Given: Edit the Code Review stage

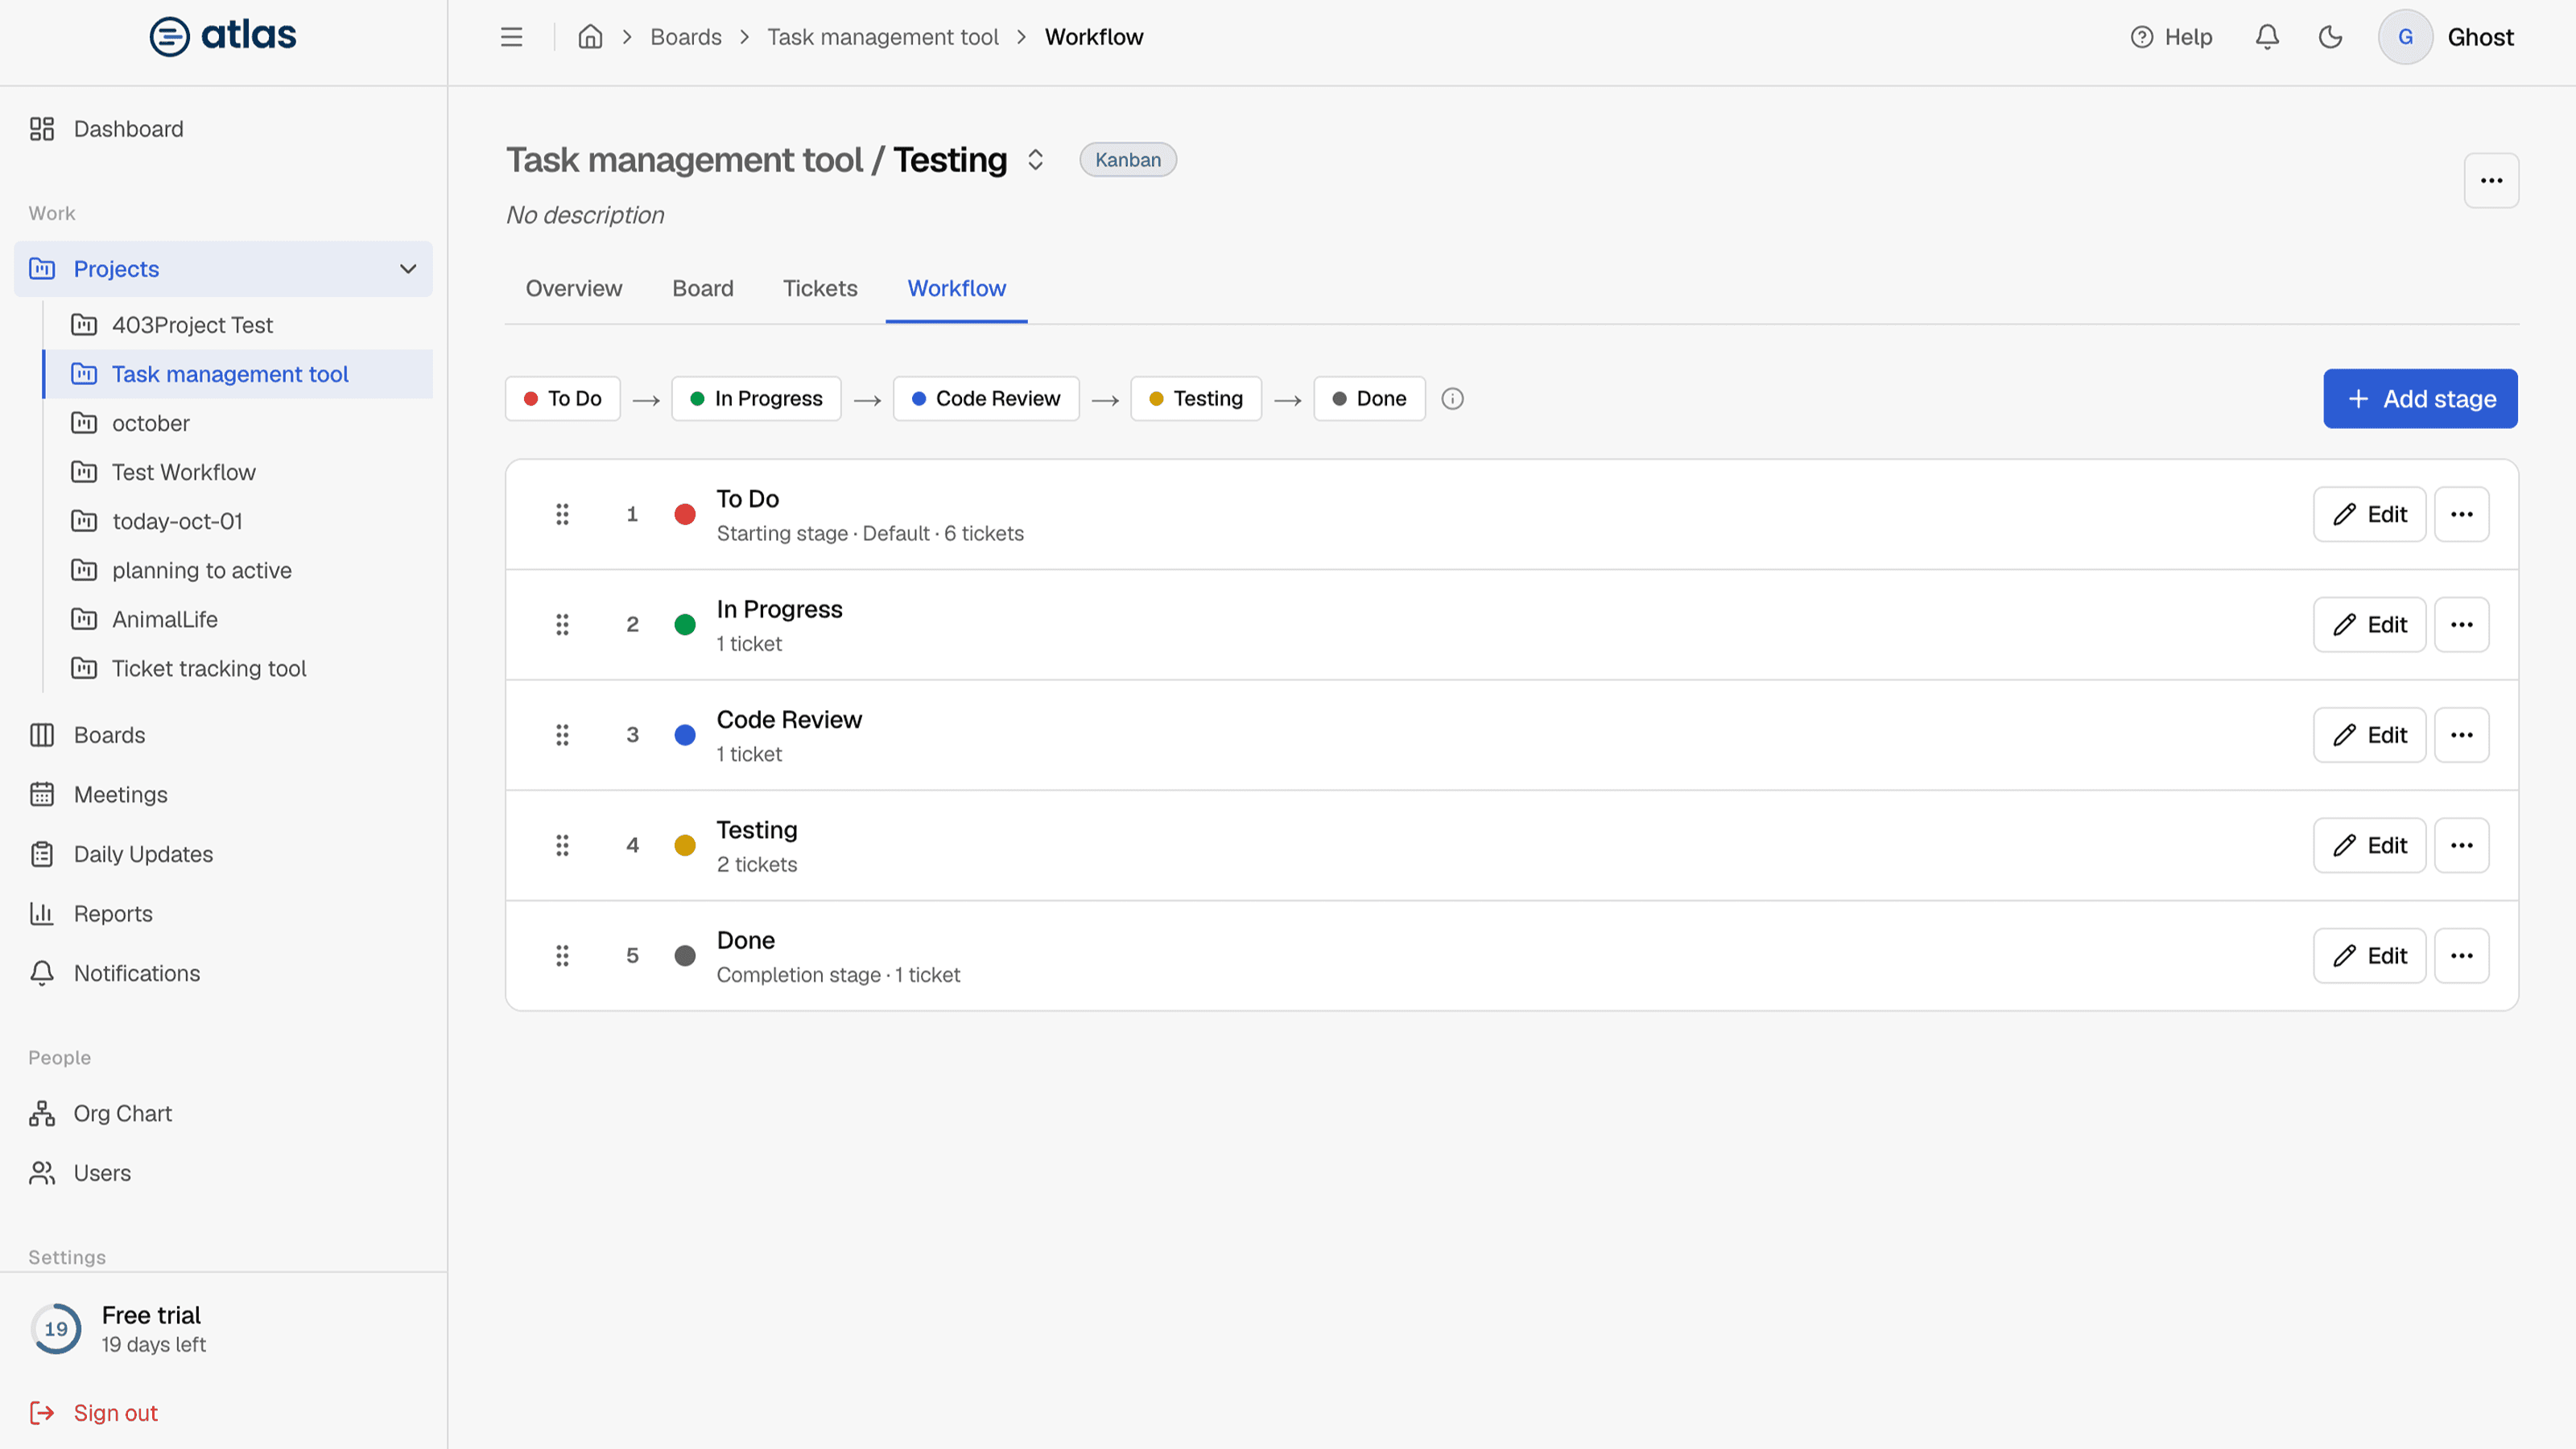Looking at the screenshot, I should pos(2369,735).
